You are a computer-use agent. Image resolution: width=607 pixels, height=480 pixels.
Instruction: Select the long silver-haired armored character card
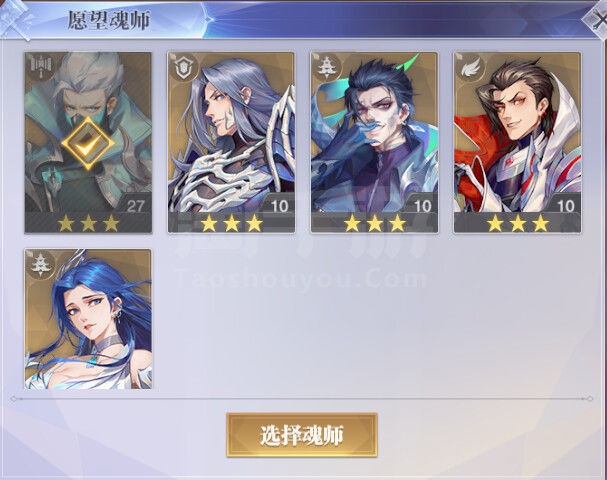(x=231, y=142)
